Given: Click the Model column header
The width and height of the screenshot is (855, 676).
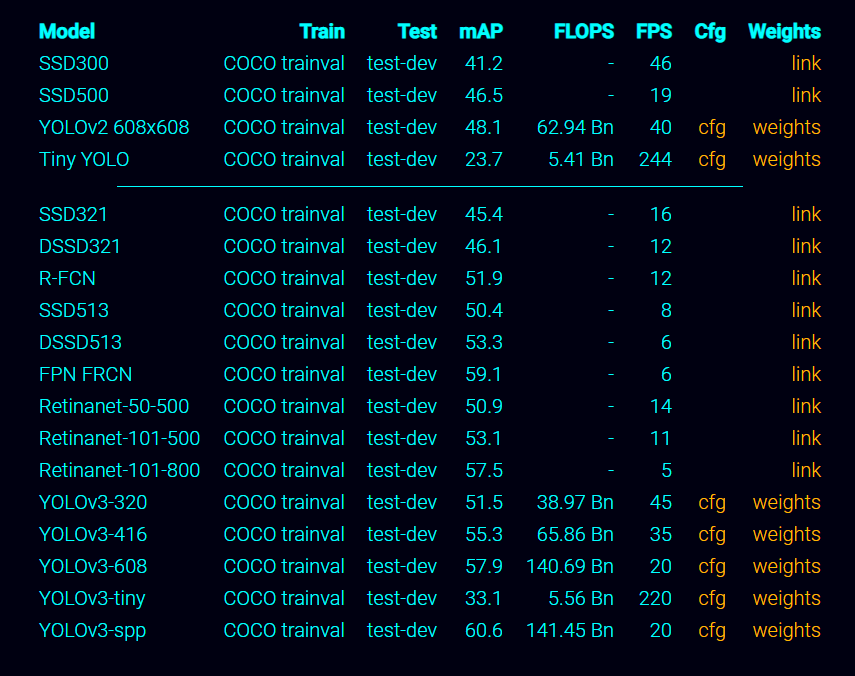Looking at the screenshot, I should 67,32.
